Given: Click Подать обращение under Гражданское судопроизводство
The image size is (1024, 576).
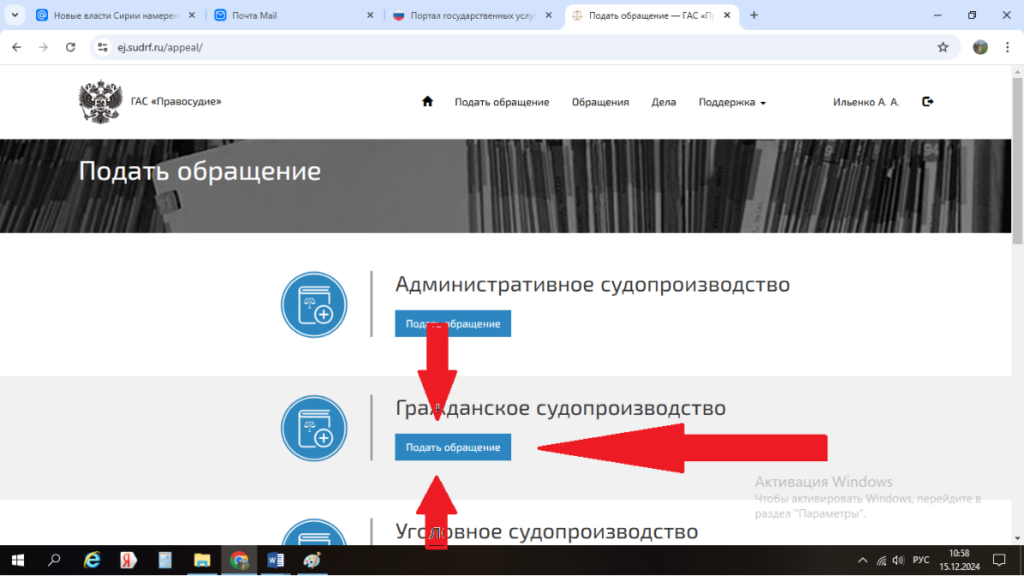Looking at the screenshot, I should [x=453, y=447].
